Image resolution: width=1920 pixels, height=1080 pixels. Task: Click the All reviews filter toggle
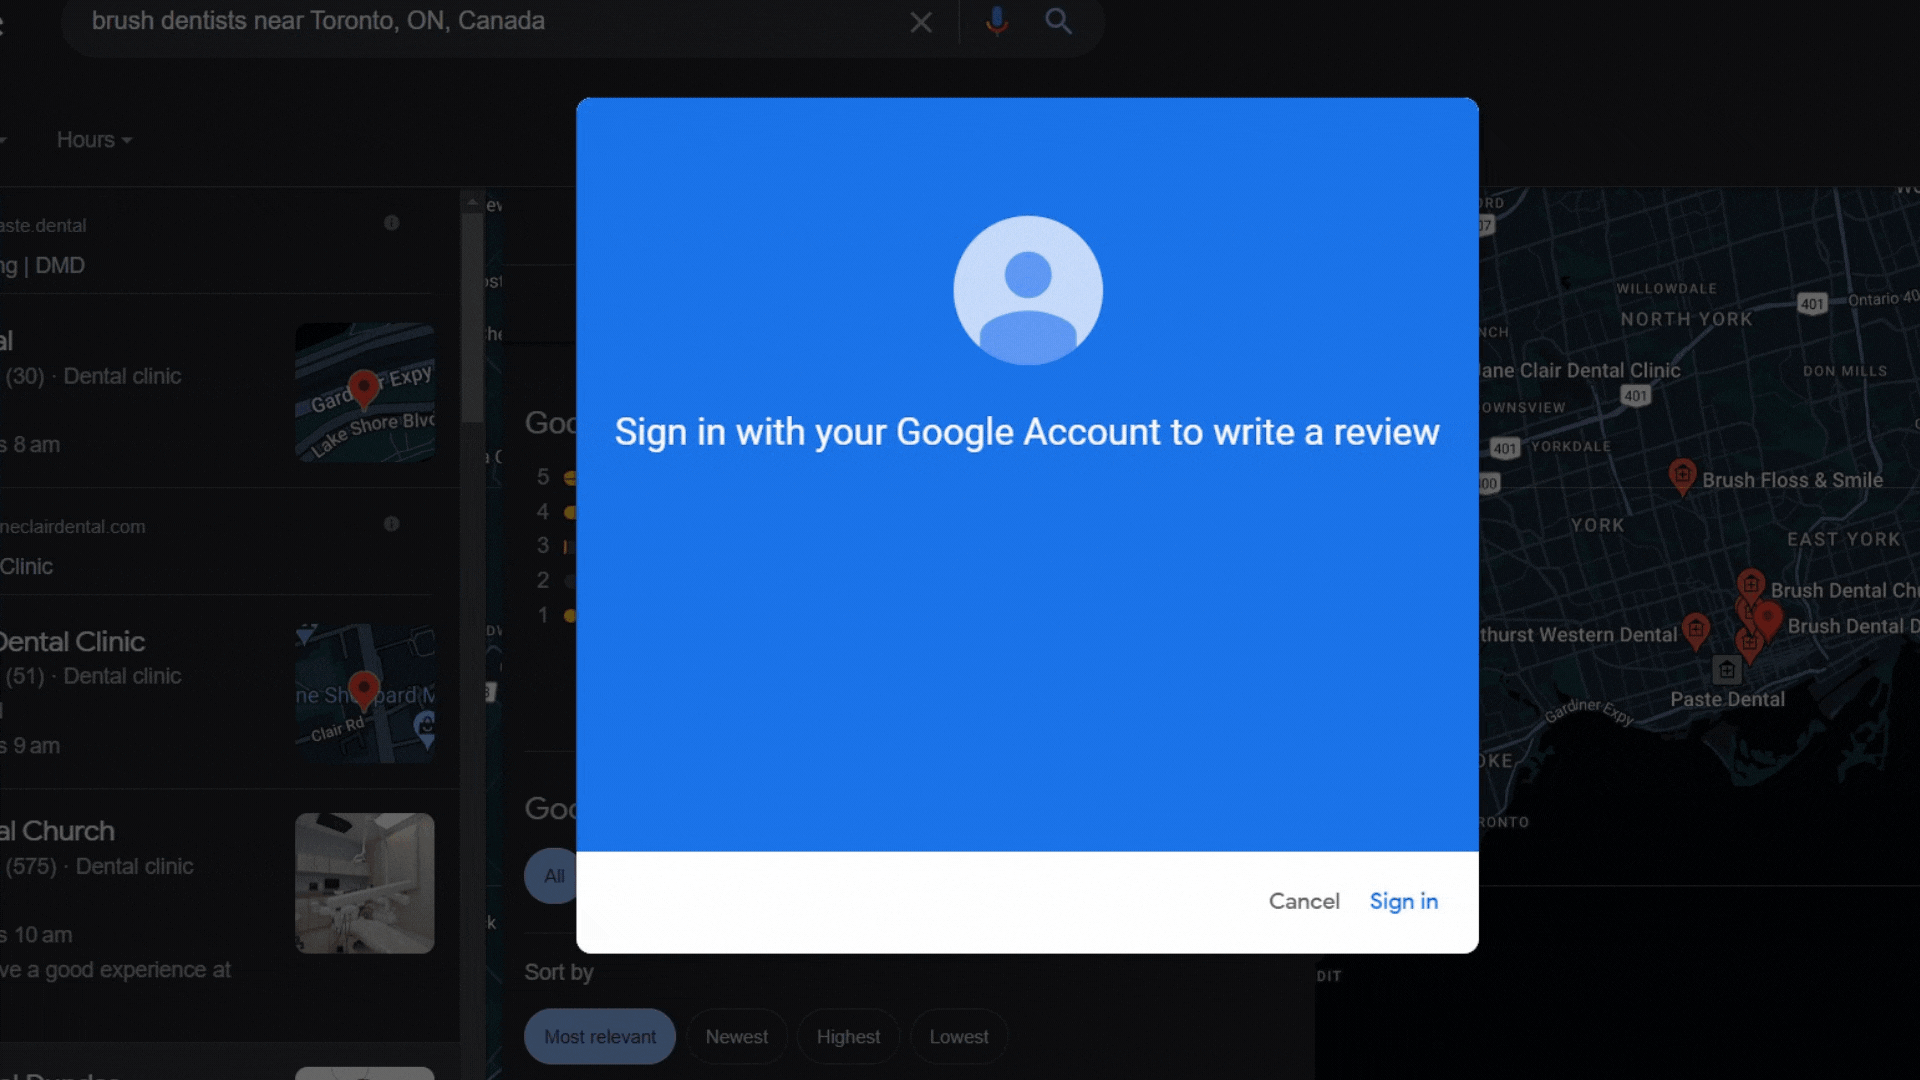coord(554,874)
